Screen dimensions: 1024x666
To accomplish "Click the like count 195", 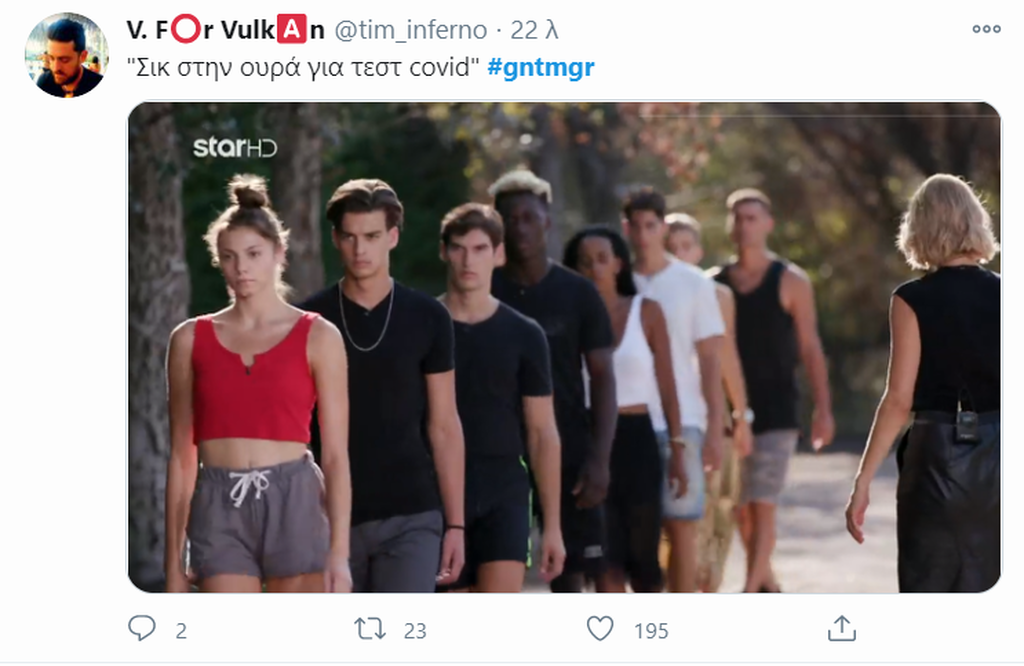I will pyautogui.click(x=651, y=631).
